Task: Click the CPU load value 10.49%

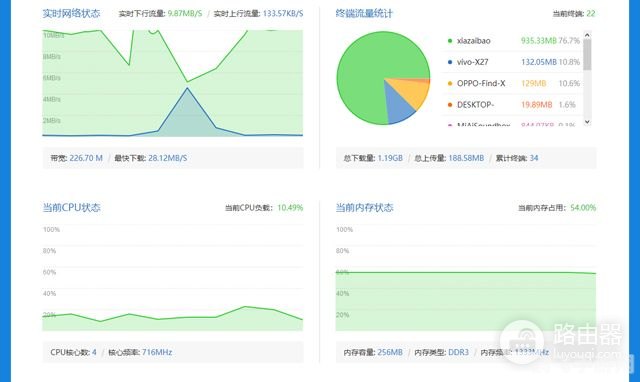Action: [x=290, y=208]
